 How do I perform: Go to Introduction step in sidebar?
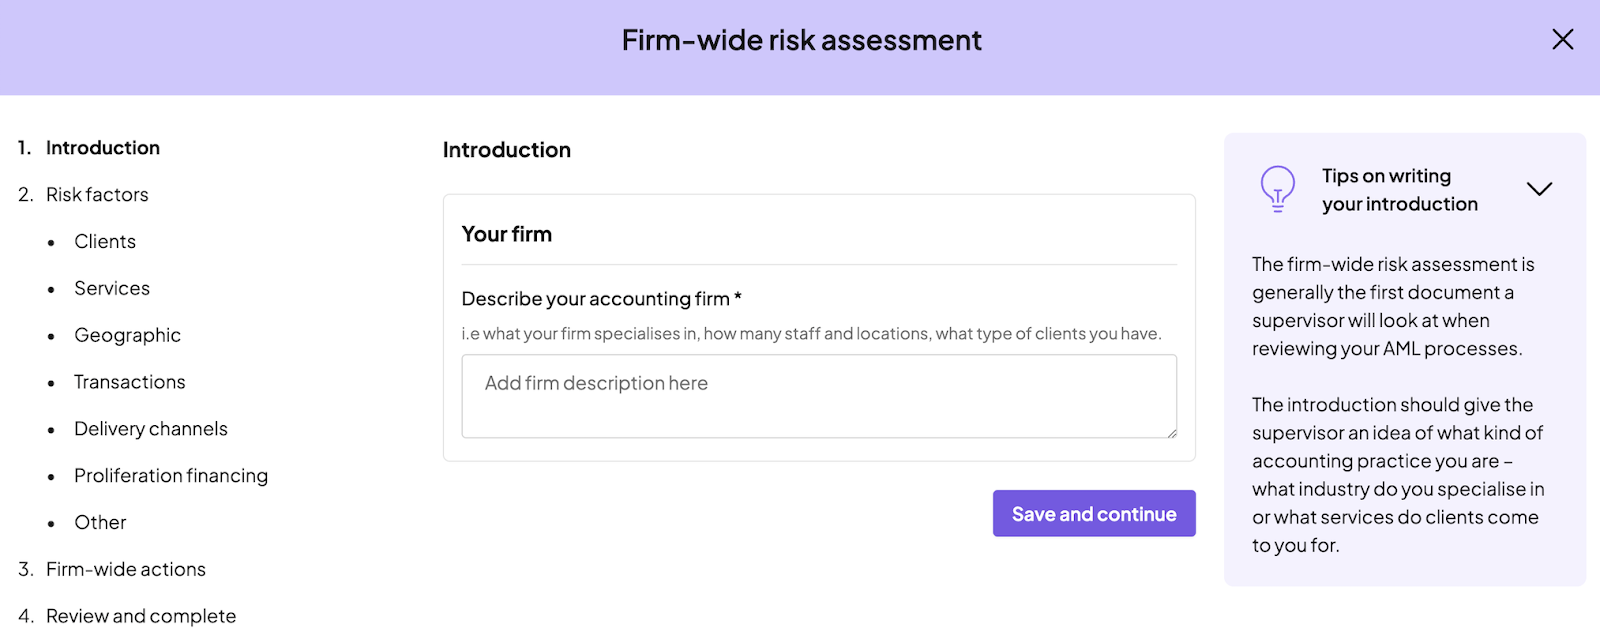(103, 148)
